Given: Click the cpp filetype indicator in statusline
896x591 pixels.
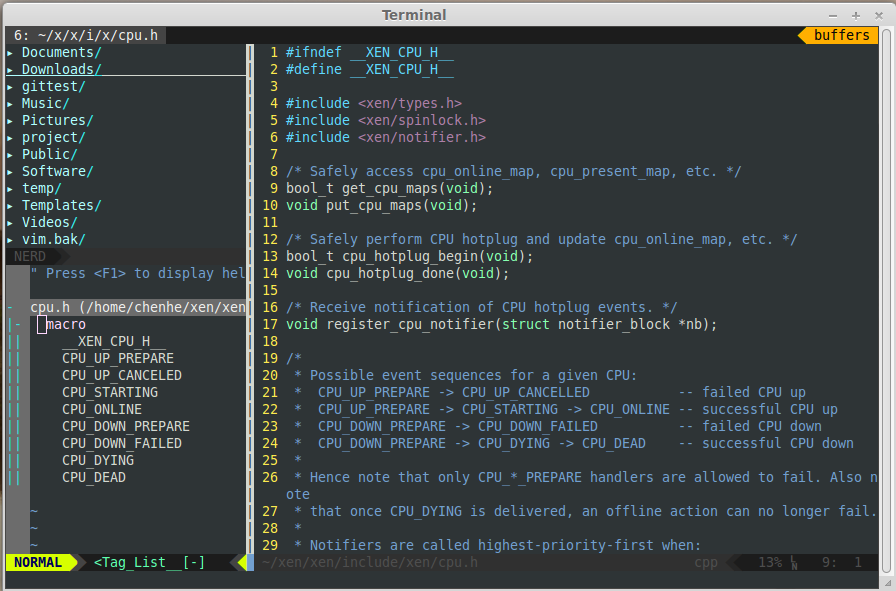Looking at the screenshot, I should [x=706, y=562].
